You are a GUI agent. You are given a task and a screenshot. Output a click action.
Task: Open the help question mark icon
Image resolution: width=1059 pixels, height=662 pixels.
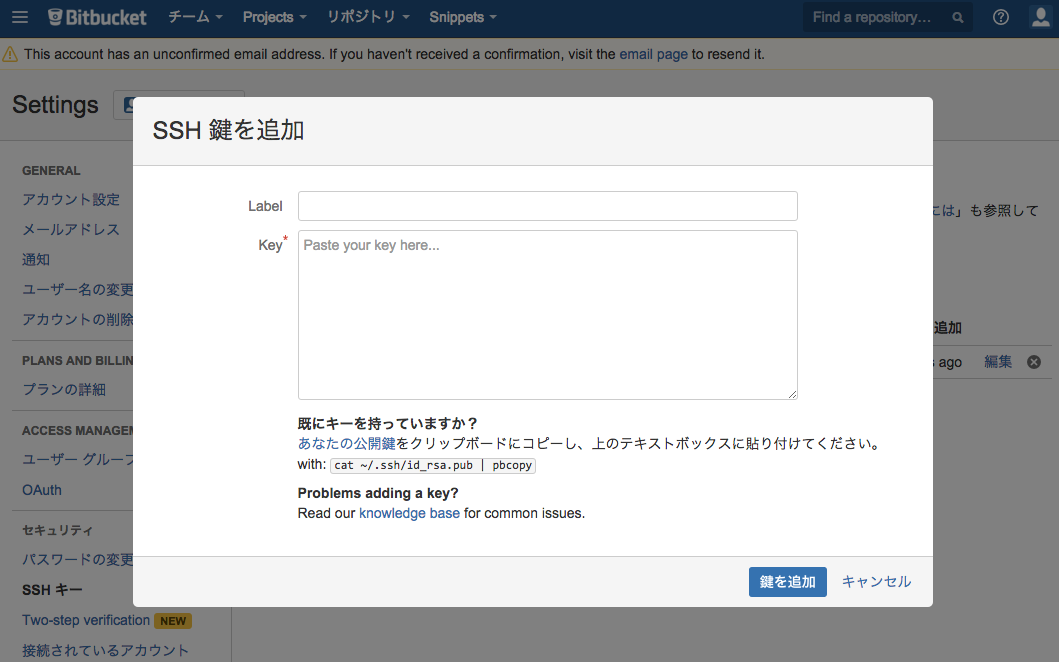click(1000, 16)
